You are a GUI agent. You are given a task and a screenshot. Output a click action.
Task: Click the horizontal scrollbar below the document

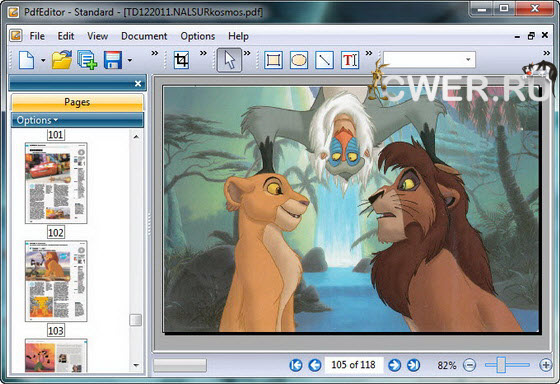[180, 365]
